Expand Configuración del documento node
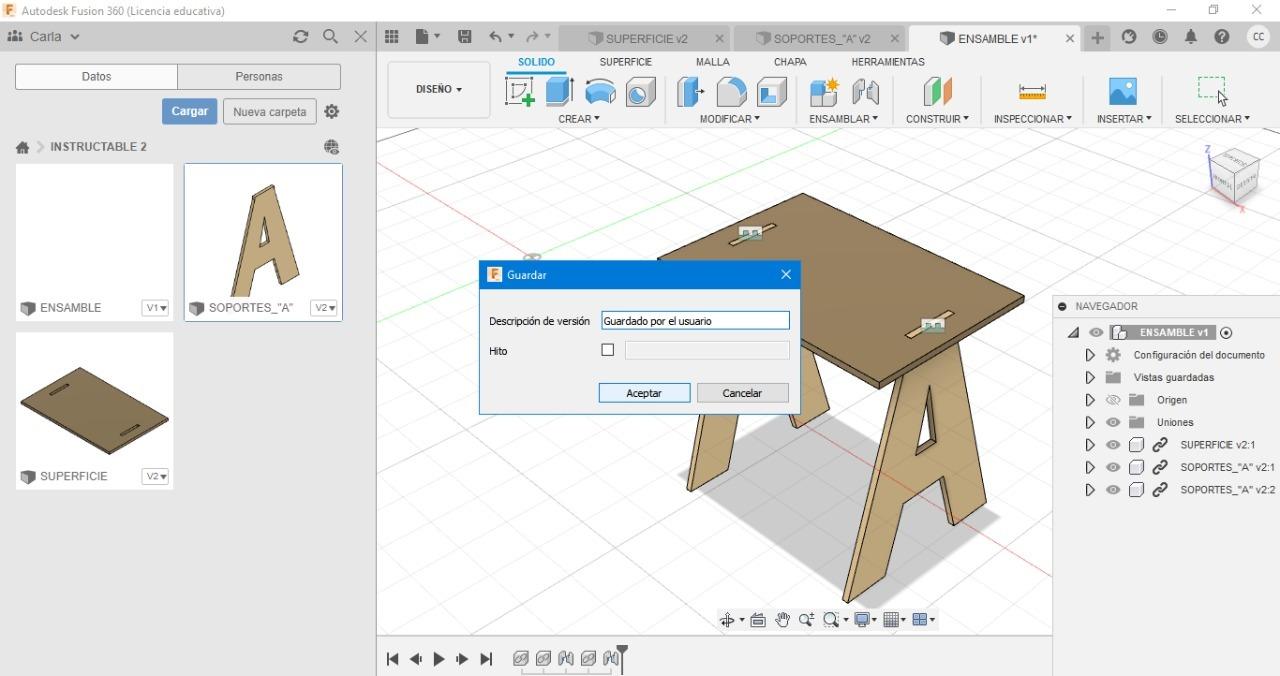1280x676 pixels. click(1090, 355)
